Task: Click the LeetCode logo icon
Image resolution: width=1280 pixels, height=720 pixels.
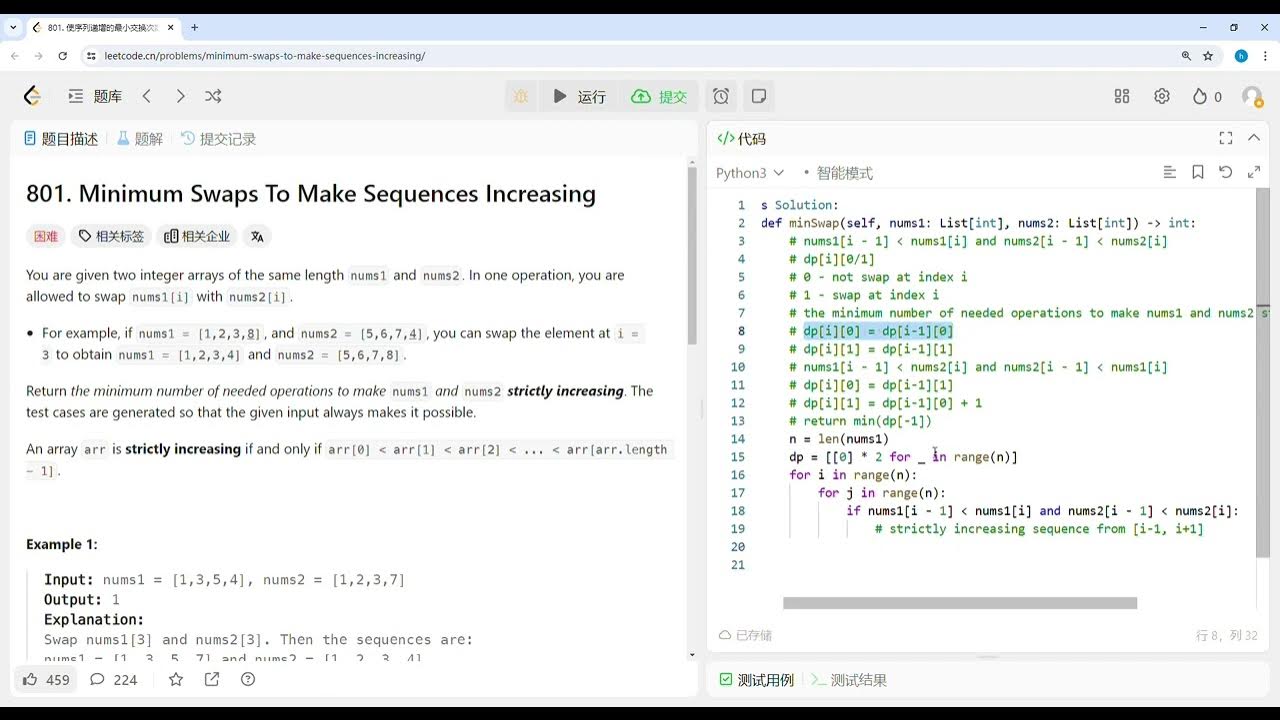Action: point(32,96)
